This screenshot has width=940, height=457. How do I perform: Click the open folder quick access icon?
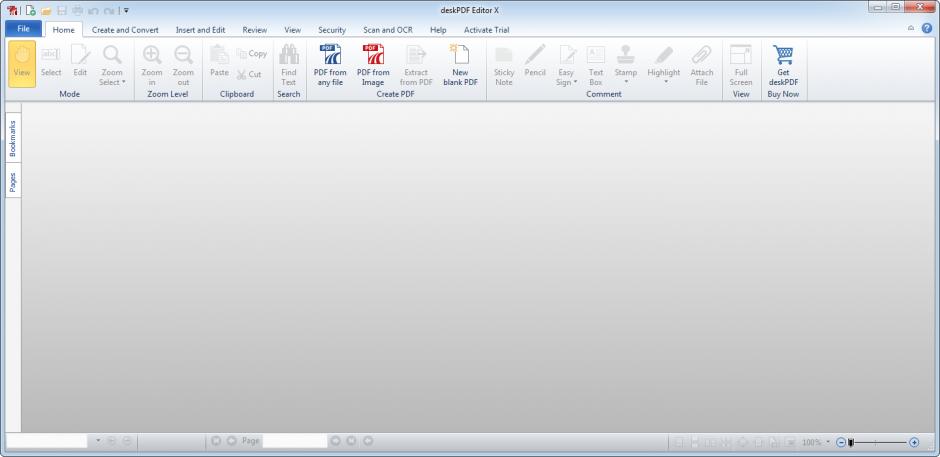point(46,10)
